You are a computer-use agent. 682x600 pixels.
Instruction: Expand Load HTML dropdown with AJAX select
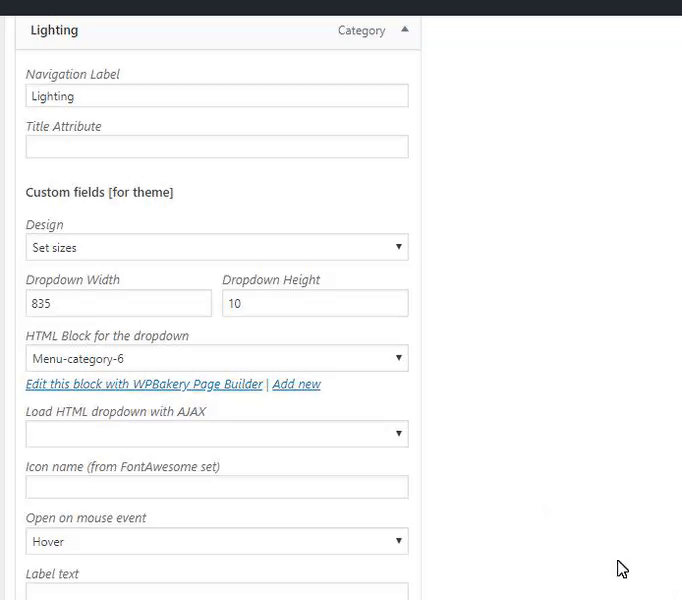(x=216, y=433)
